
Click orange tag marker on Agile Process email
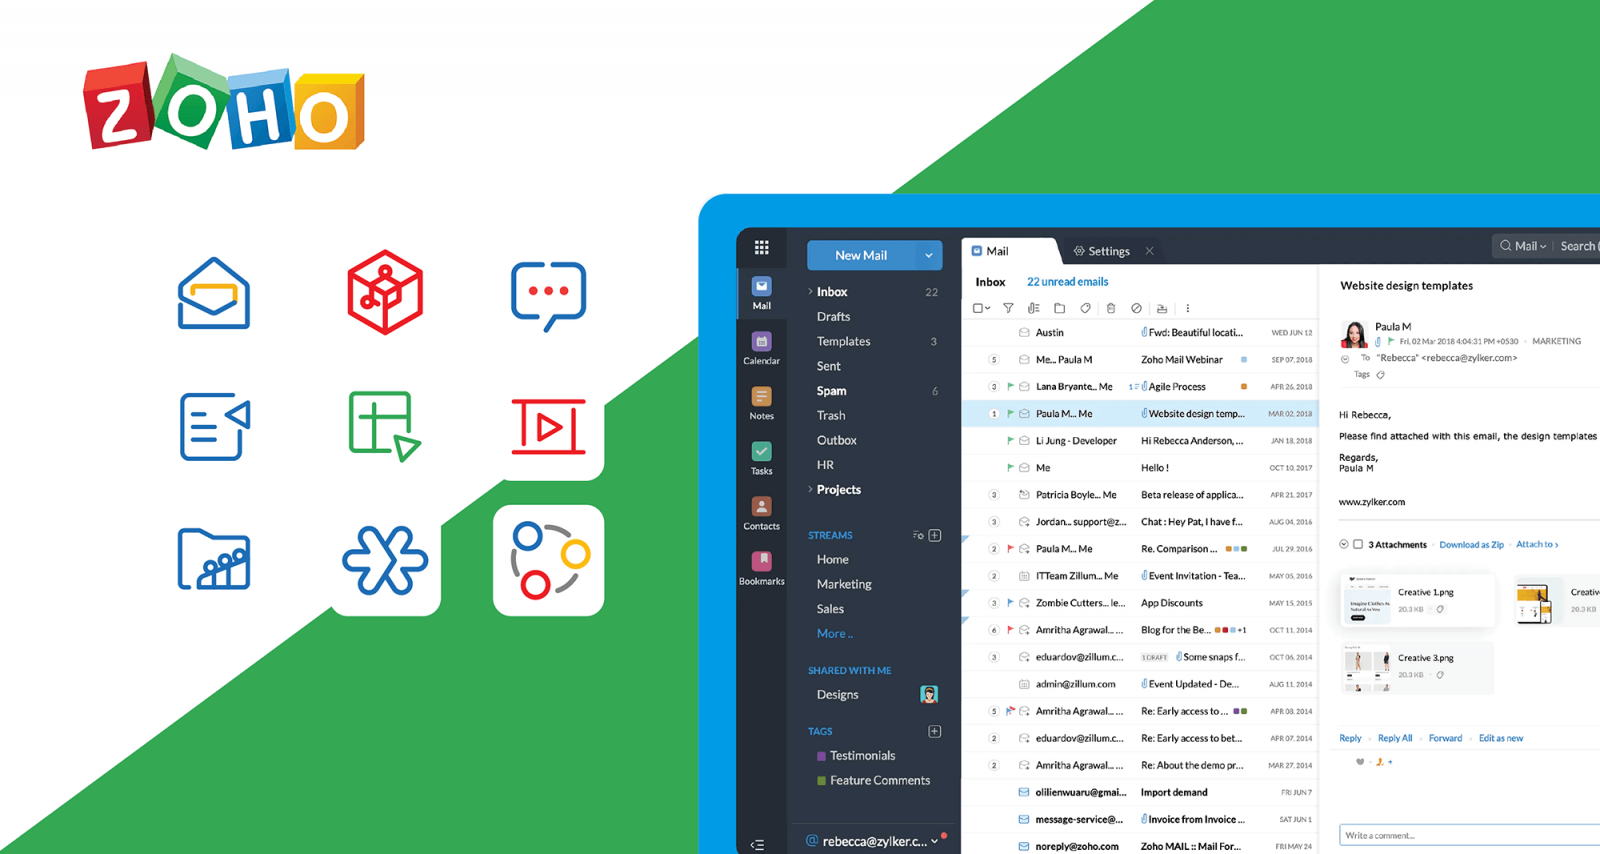[1244, 386]
